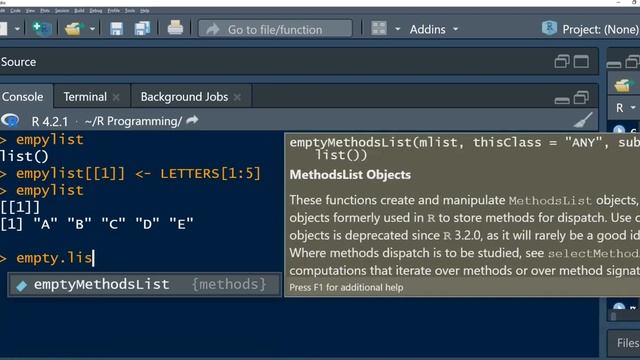Click the Create a project icon
This screenshot has height=360, width=640.
click(x=41, y=29)
